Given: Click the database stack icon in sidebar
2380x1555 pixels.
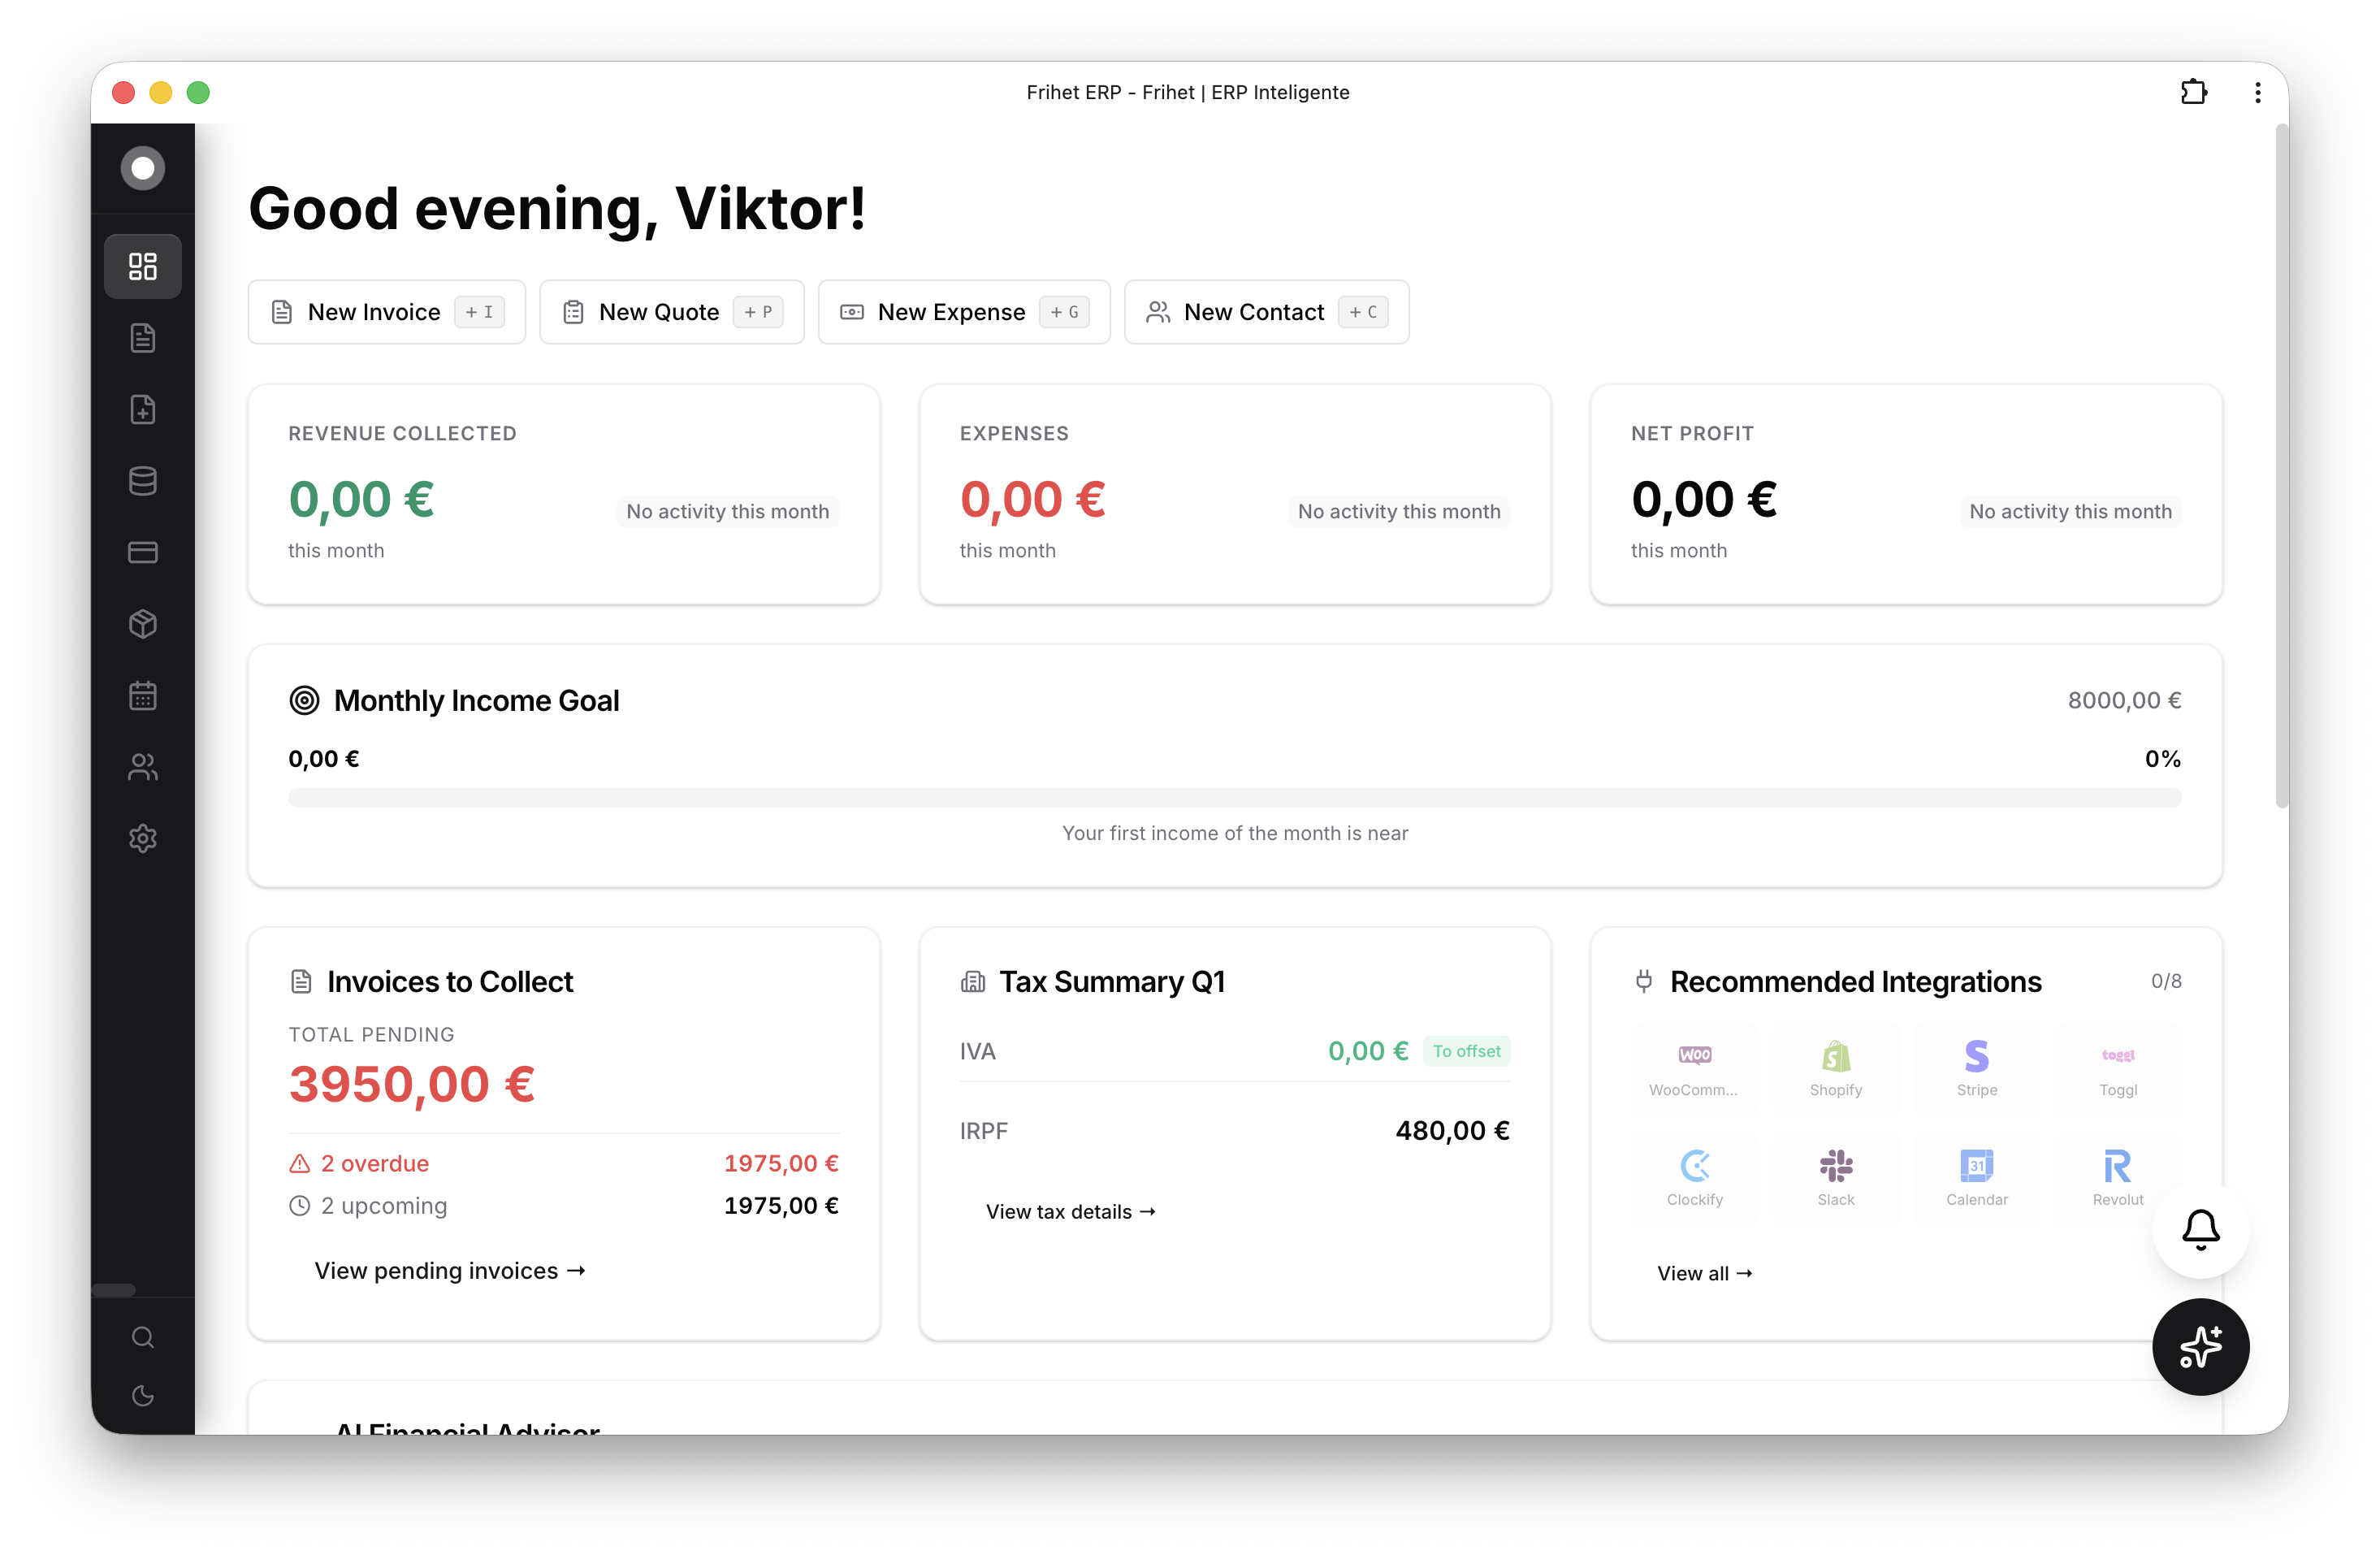Looking at the screenshot, I should click(x=143, y=481).
